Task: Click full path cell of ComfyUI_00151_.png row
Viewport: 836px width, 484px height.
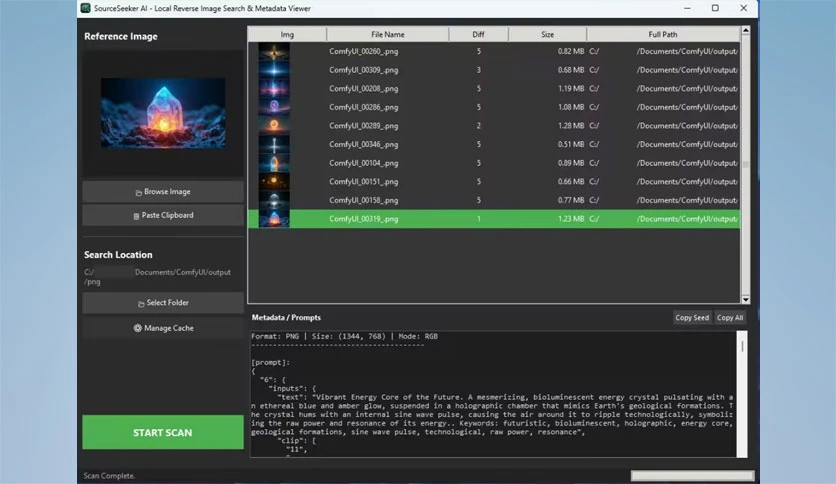Action: point(663,182)
